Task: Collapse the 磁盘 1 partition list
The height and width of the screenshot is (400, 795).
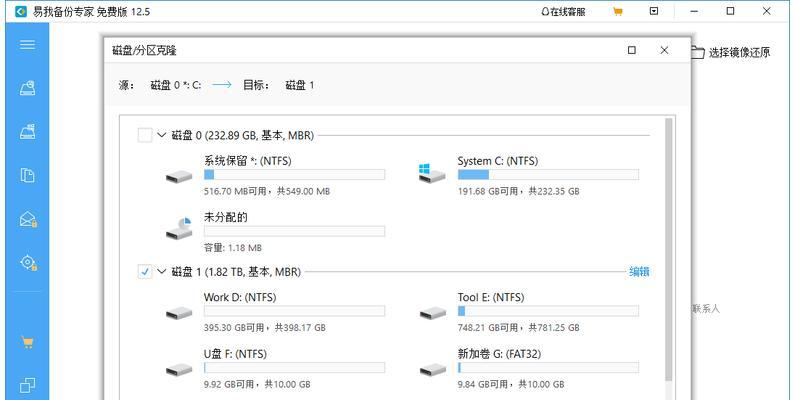Action: tap(162, 272)
